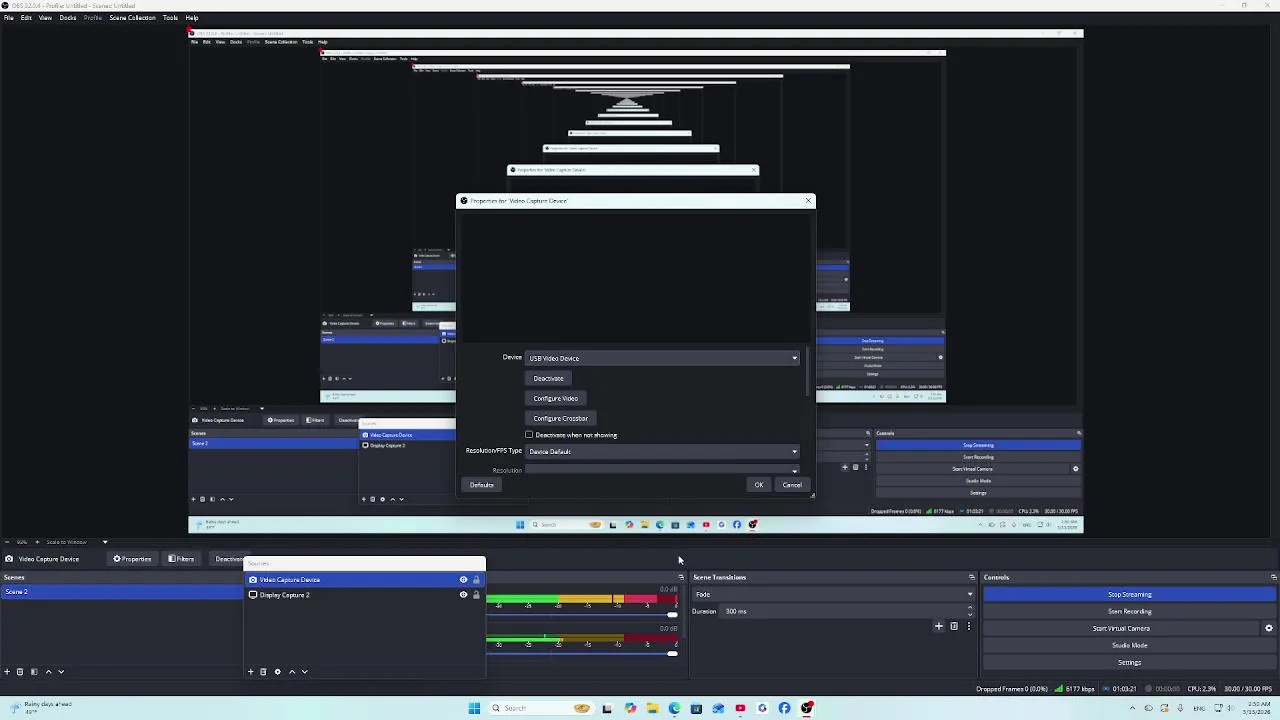Open transition properties three-dot menu
The image size is (1280, 720).
tap(968, 626)
